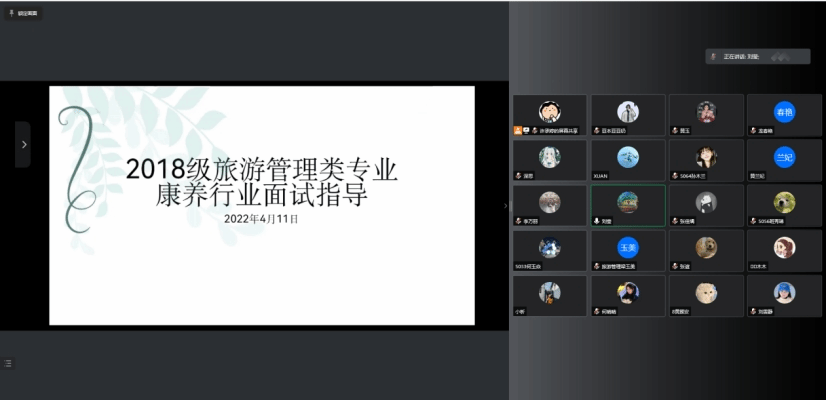Click the muted mic icon beside 黄兰妃
This screenshot has width=826, height=400.
coord(753,175)
